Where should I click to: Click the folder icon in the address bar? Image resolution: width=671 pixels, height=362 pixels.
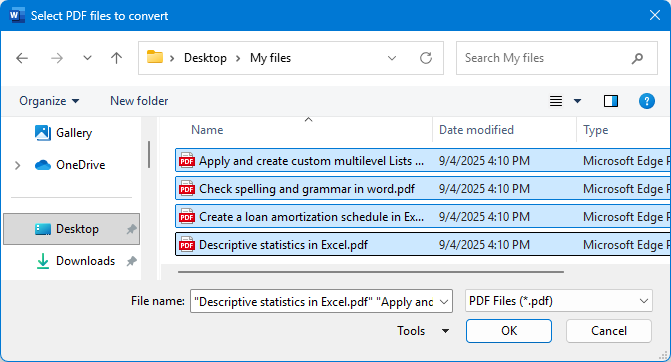click(155, 57)
